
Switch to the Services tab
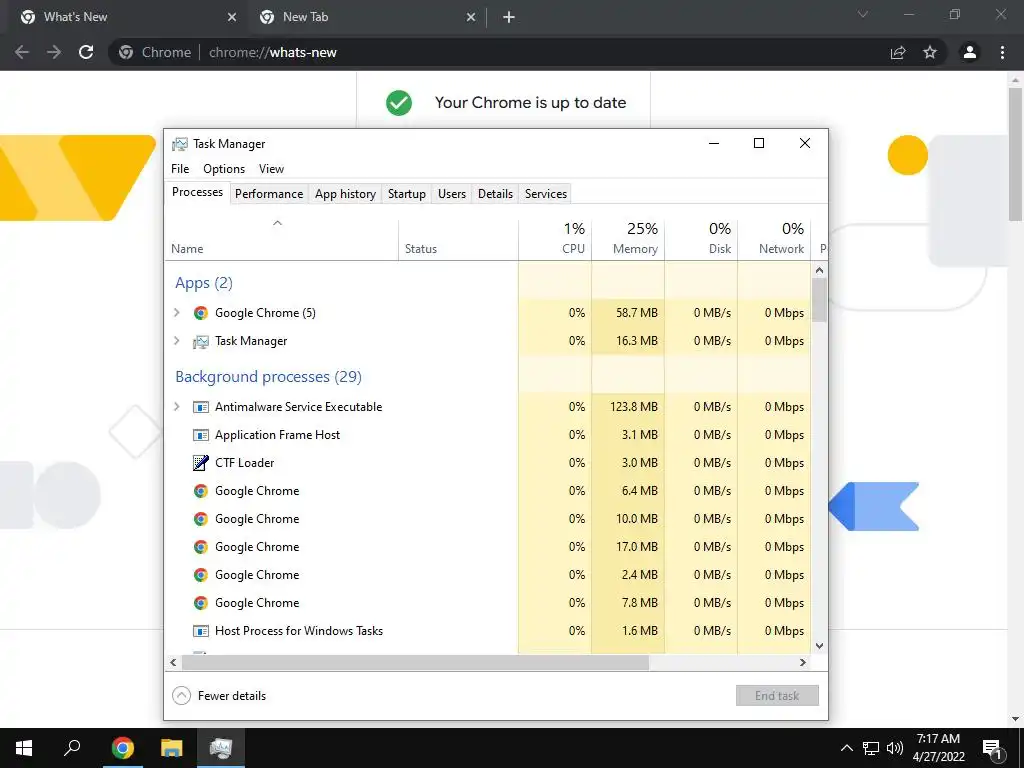click(546, 194)
